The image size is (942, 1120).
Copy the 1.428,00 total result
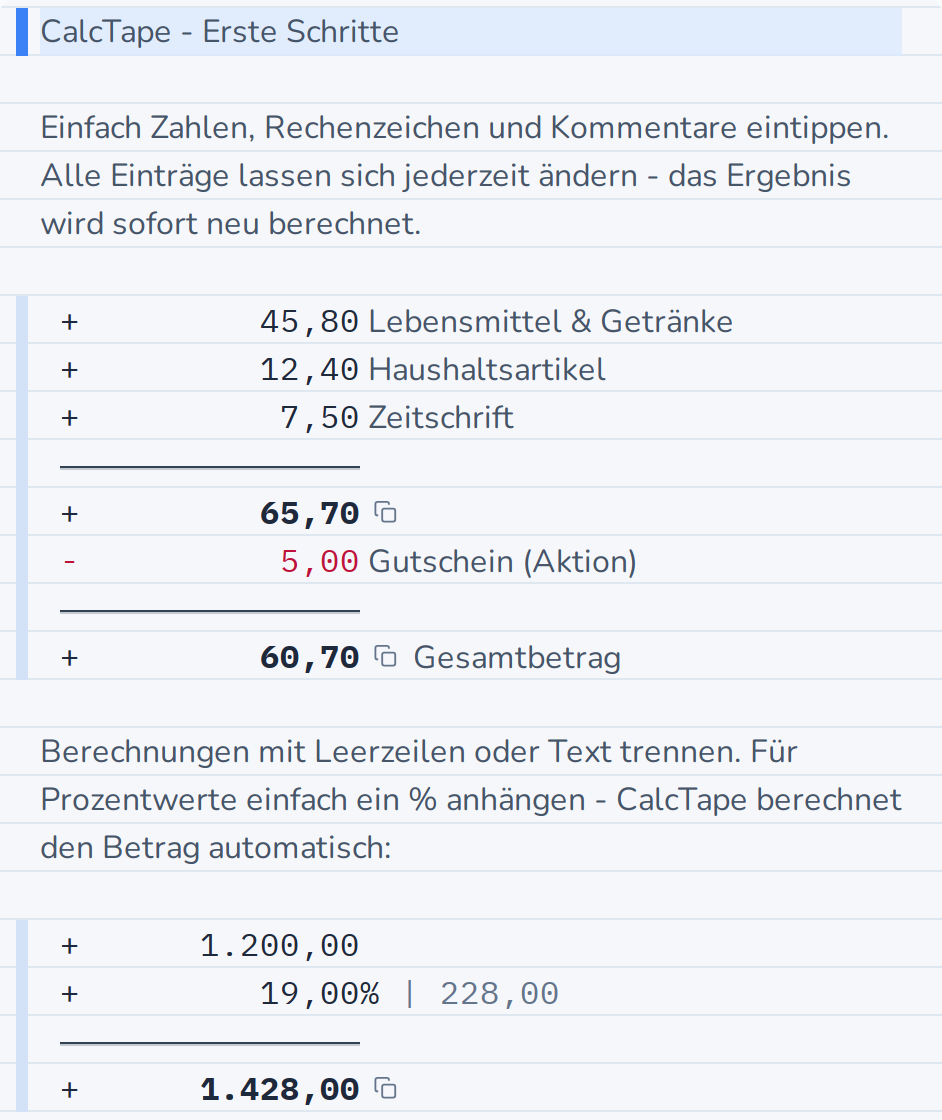(x=386, y=1089)
